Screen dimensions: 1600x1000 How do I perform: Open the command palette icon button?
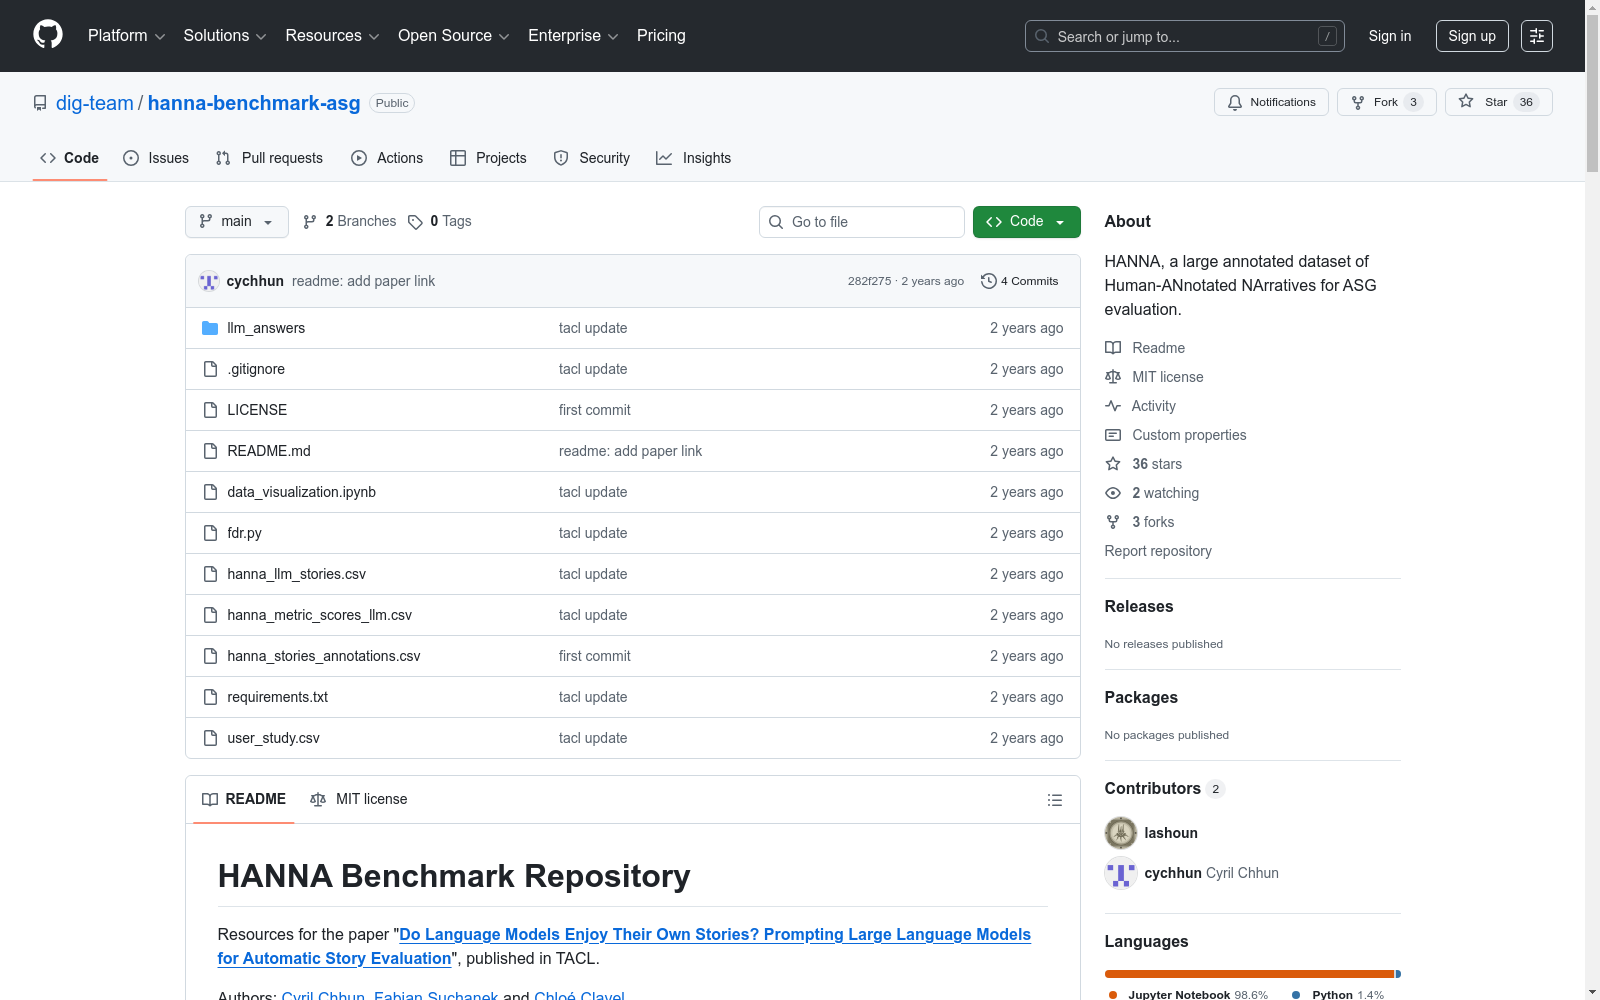point(1537,36)
